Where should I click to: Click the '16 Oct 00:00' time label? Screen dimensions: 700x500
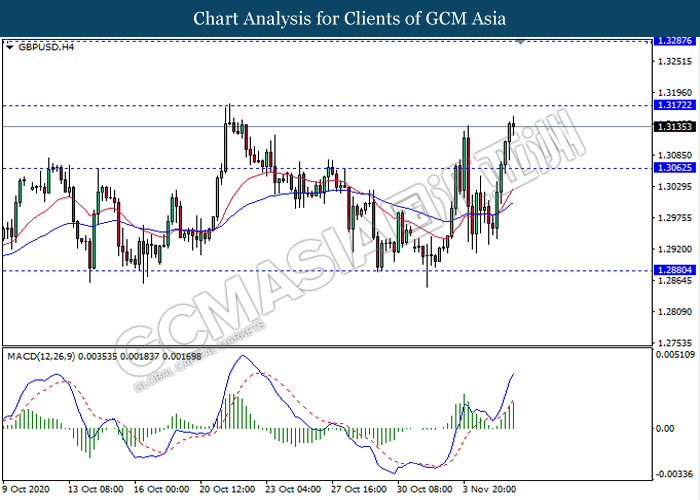pyautogui.click(x=162, y=489)
